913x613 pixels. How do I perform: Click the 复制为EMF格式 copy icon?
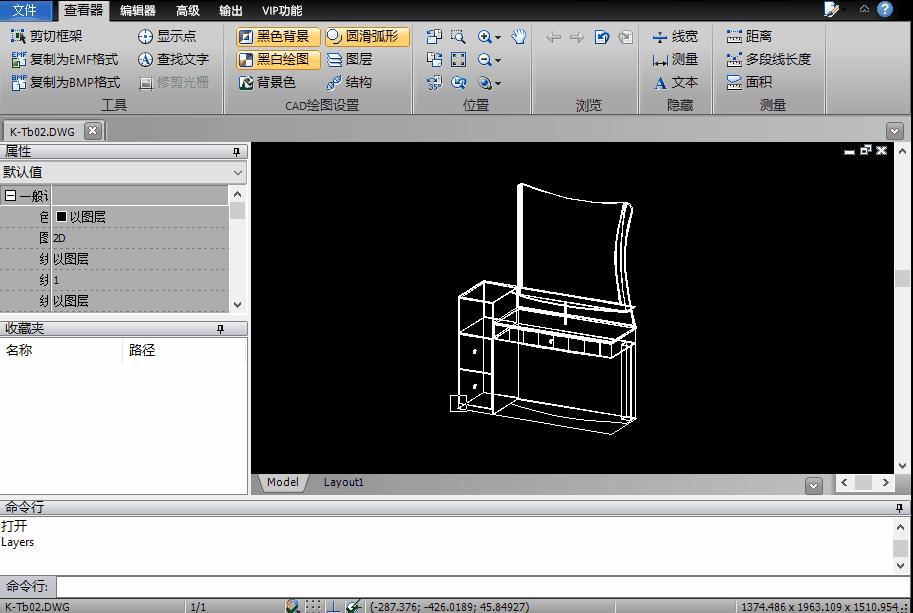click(x=19, y=59)
